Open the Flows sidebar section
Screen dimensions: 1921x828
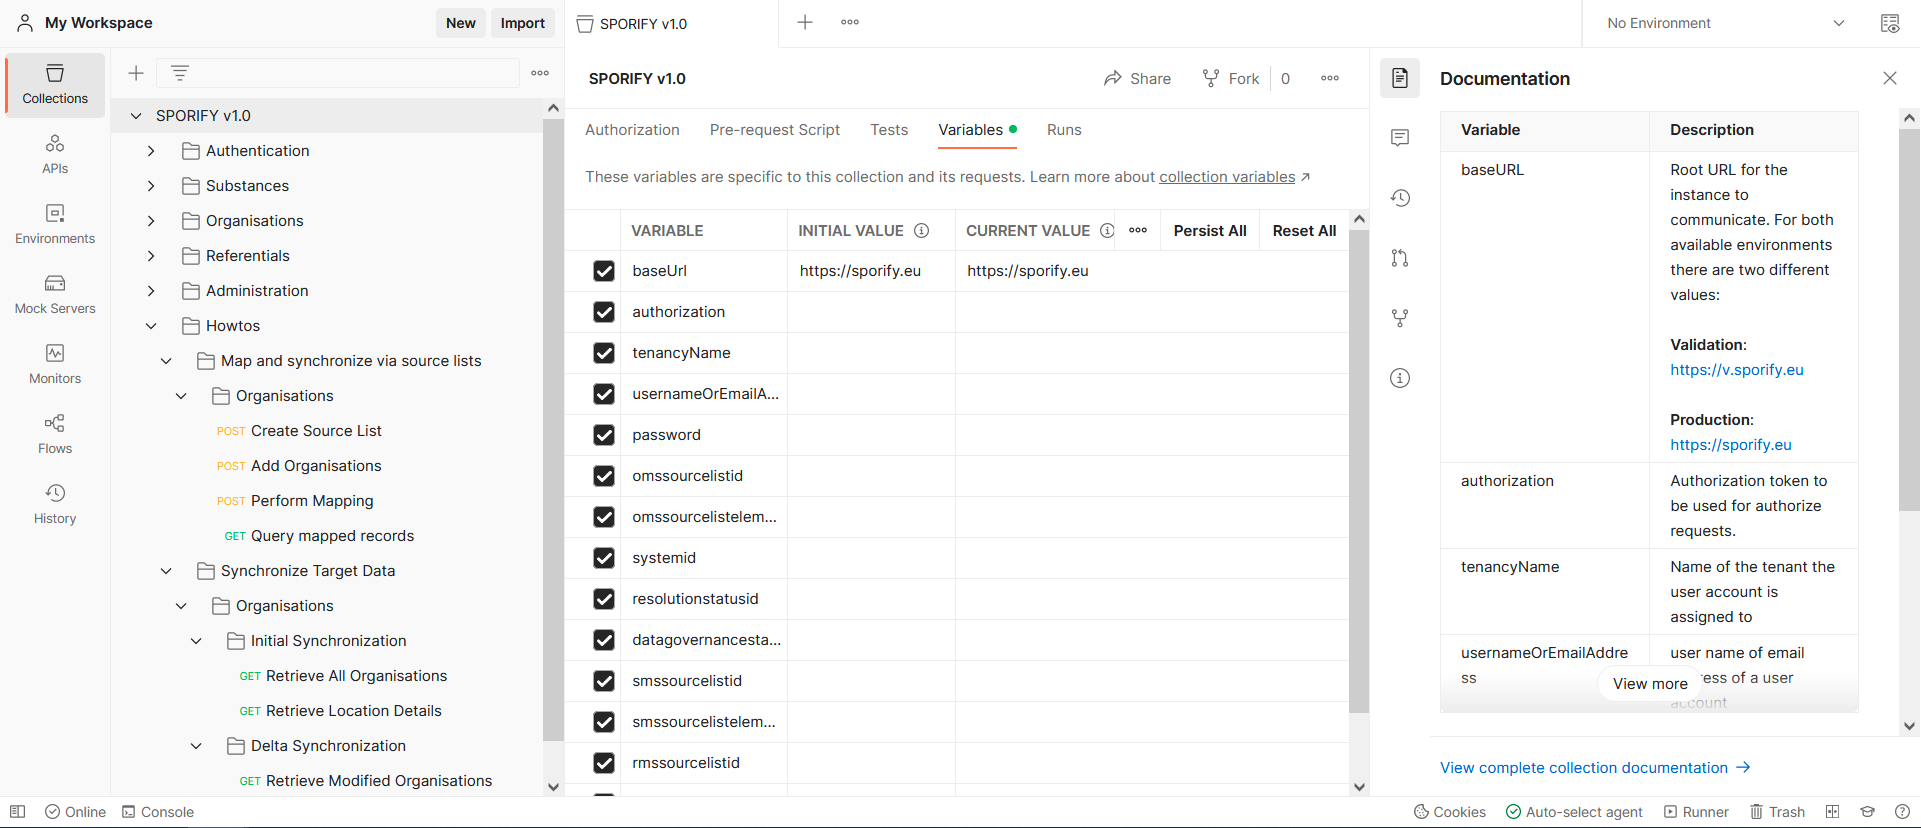point(55,434)
